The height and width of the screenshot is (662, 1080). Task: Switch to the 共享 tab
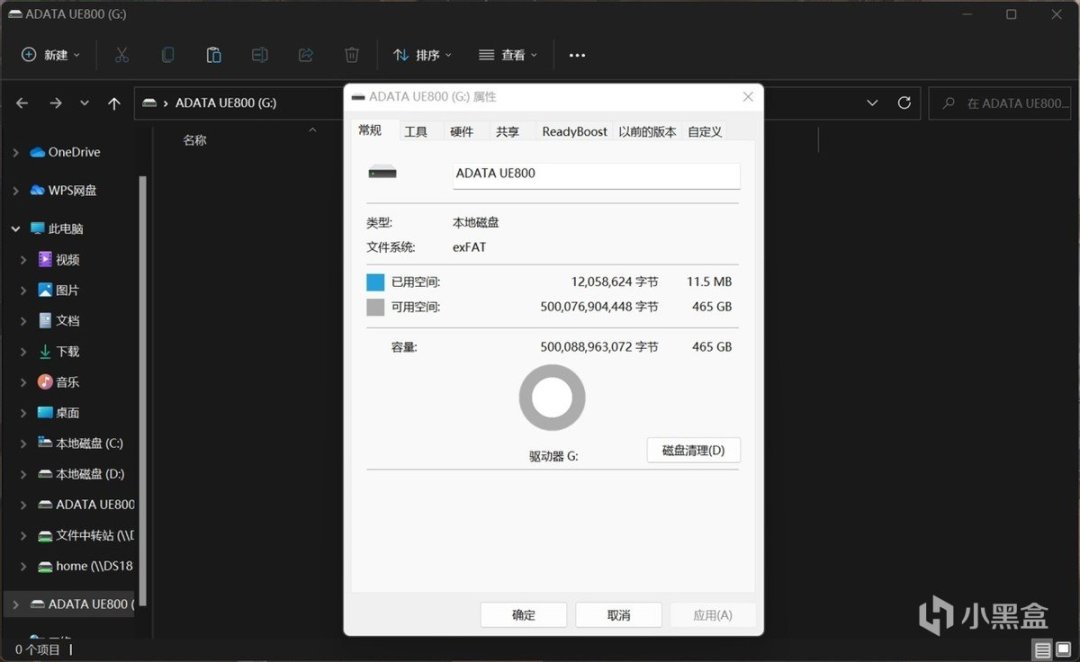pyautogui.click(x=508, y=132)
